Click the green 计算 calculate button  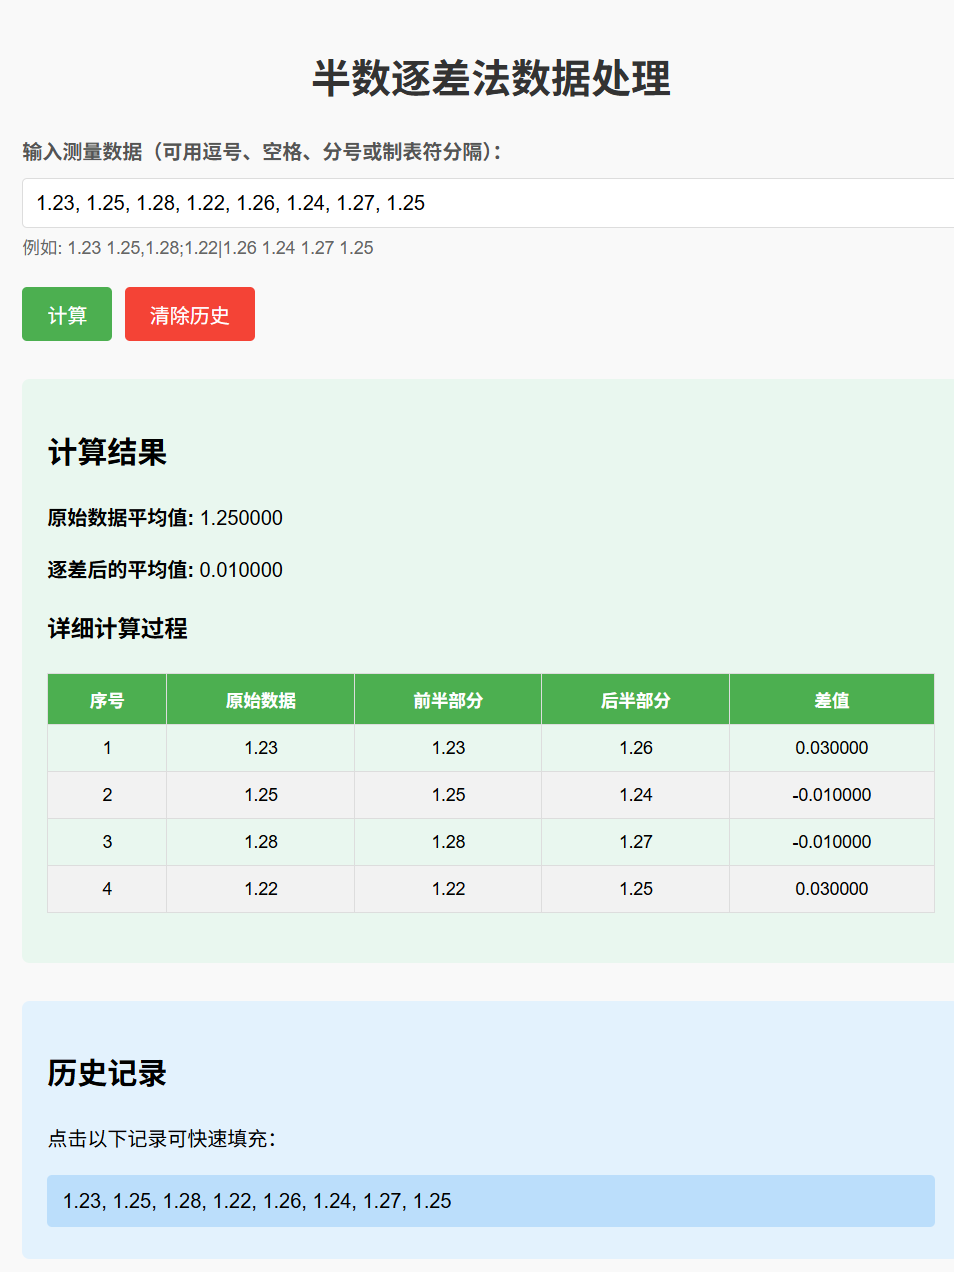(67, 314)
